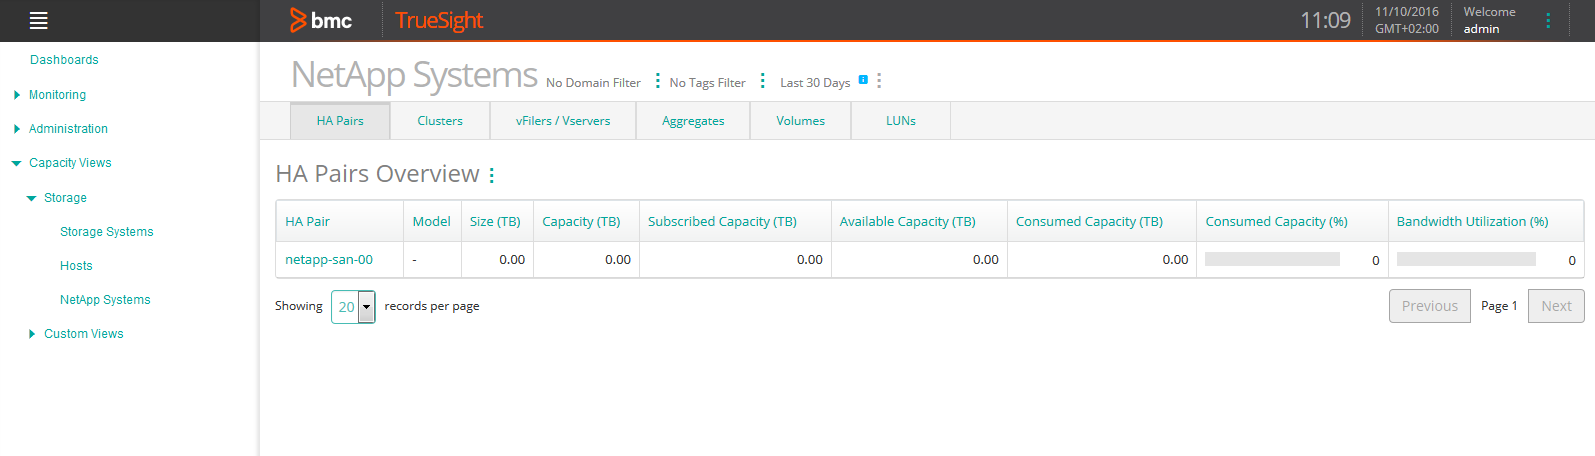Click the Storage tree label
This screenshot has height=456, width=1595.
point(65,198)
